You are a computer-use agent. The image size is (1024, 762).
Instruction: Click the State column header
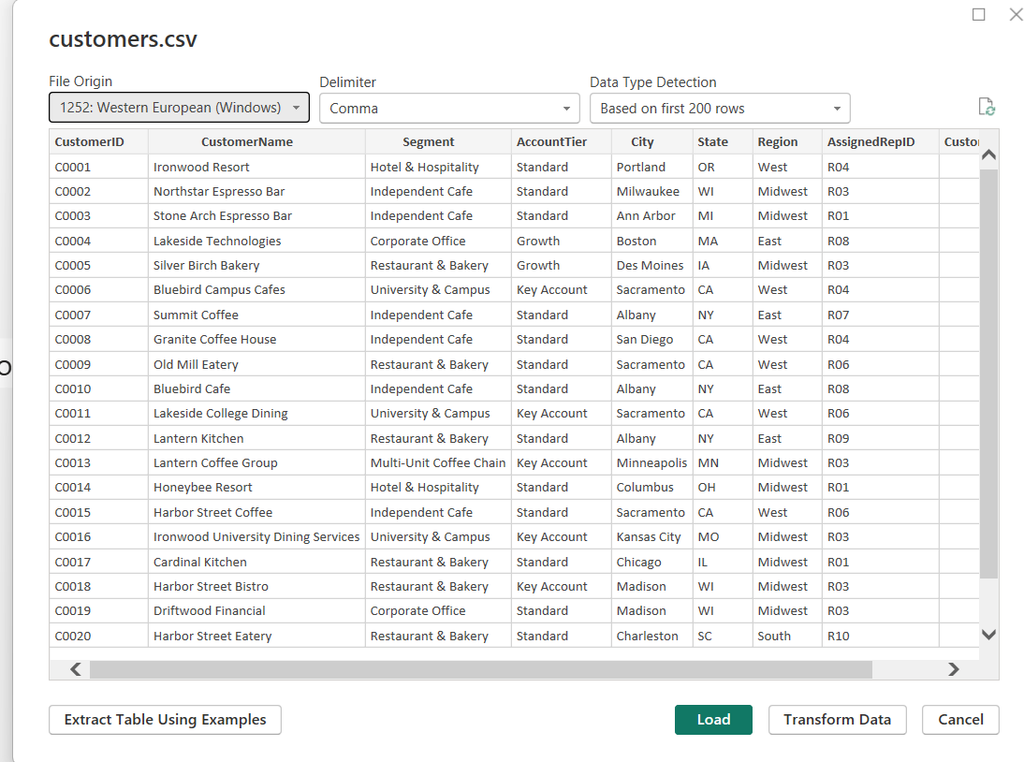(722, 142)
